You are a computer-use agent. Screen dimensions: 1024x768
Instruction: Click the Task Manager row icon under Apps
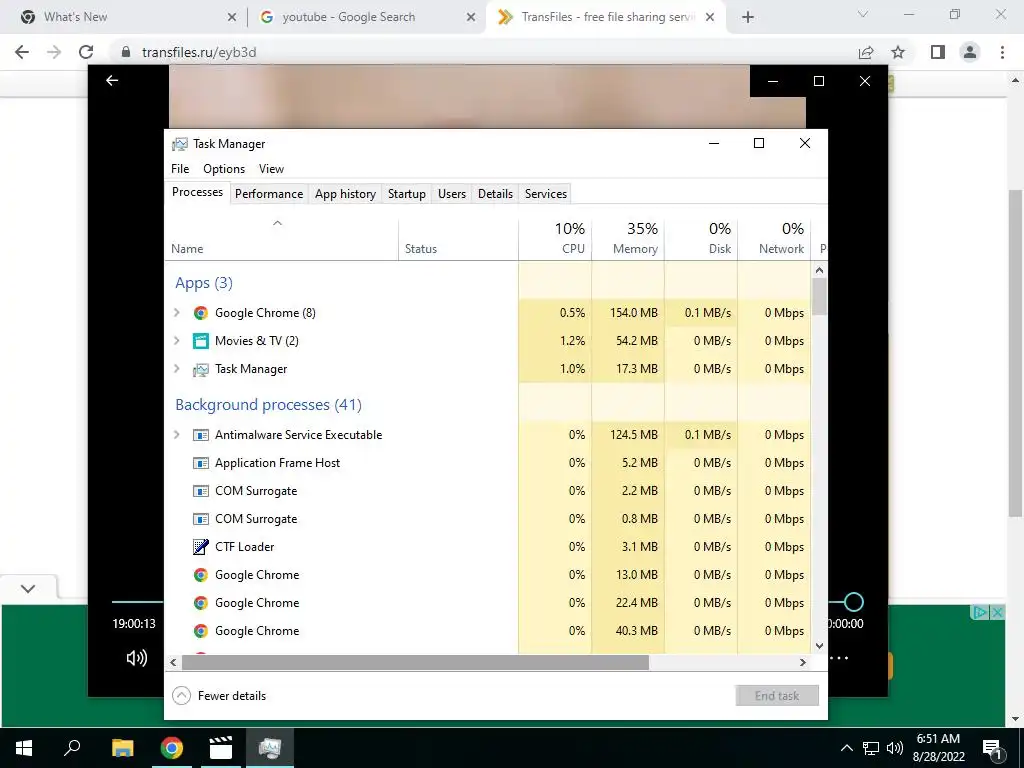200,370
